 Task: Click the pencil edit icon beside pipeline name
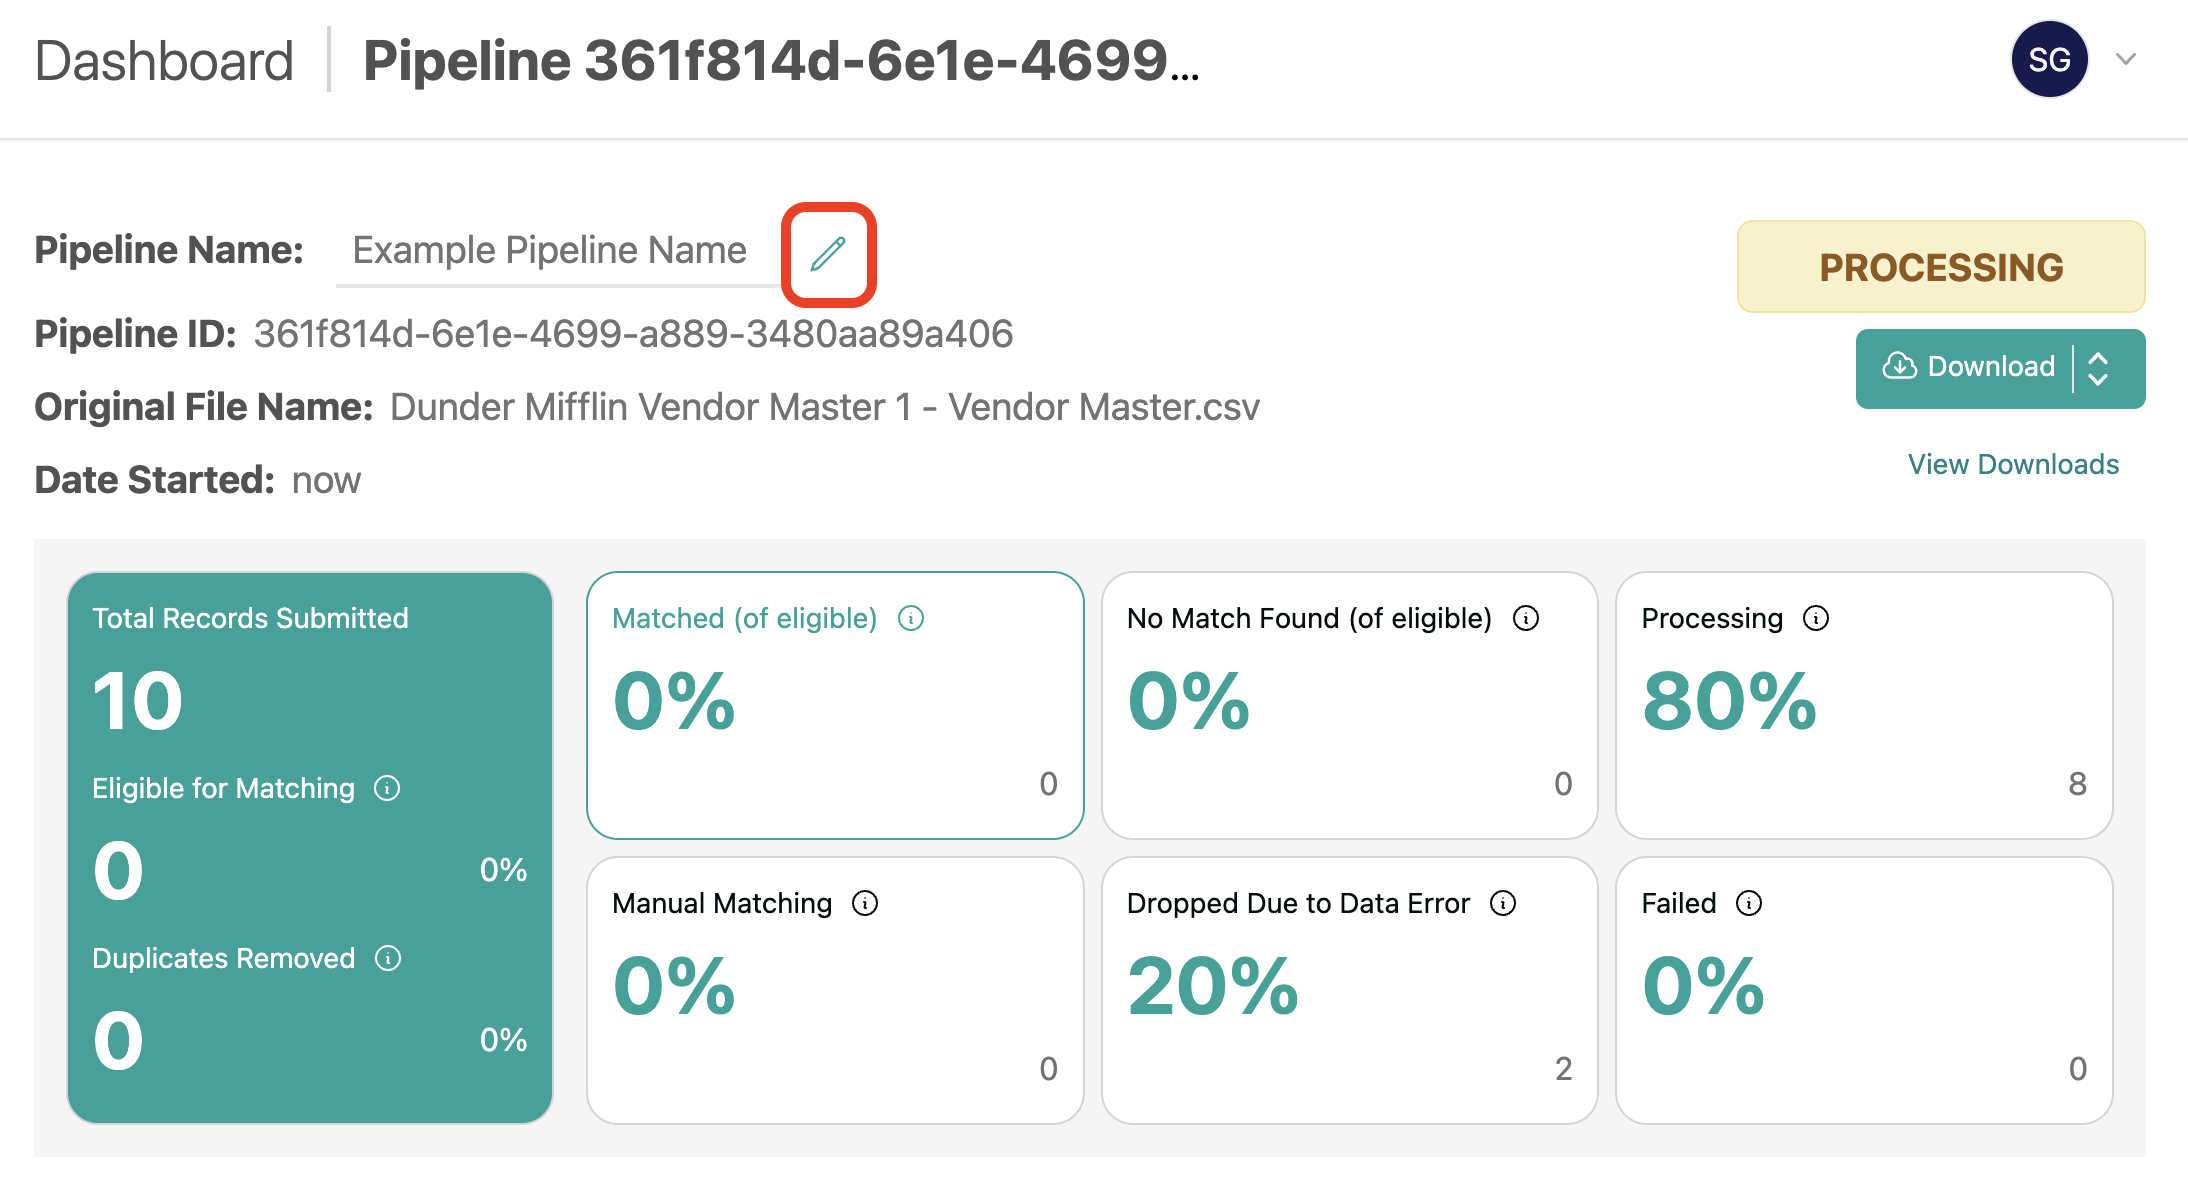pos(828,254)
